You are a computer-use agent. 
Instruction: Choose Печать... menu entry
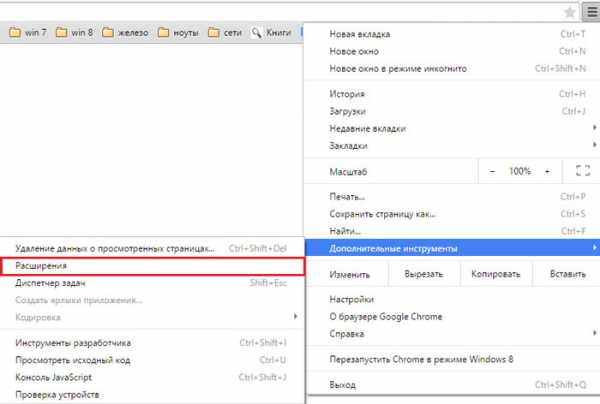pos(452,197)
